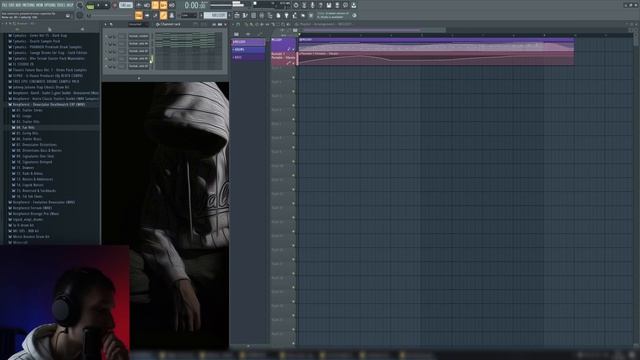640x360 pixels.
Task: Select the pink automation clip on second track
Action: pos(436,58)
